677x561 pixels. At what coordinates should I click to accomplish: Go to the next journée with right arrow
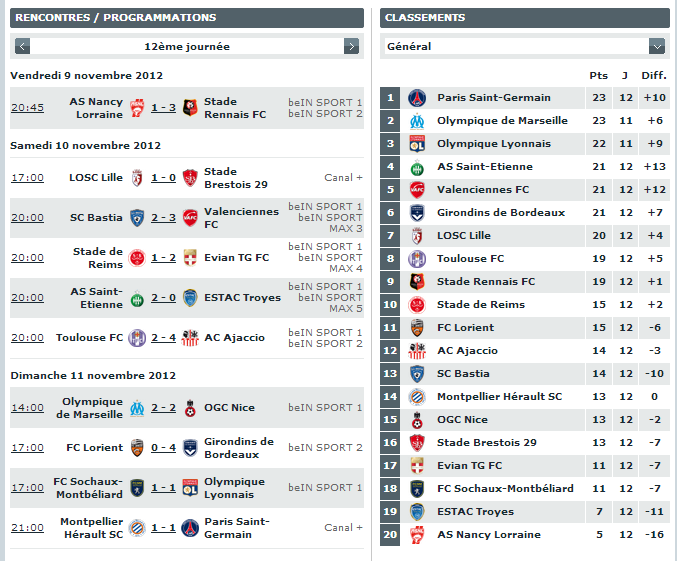coord(351,46)
